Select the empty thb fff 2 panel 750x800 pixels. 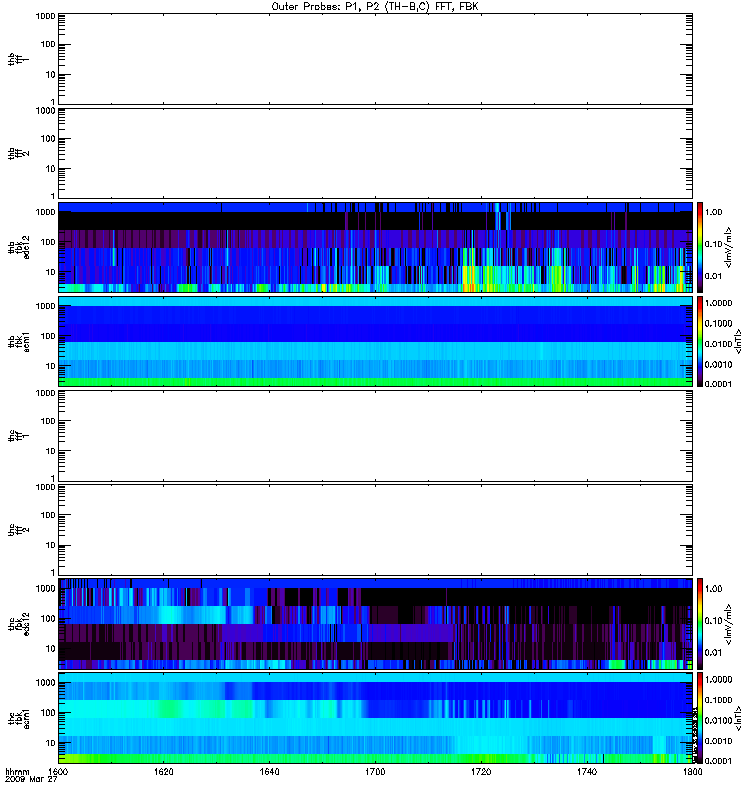[375, 153]
